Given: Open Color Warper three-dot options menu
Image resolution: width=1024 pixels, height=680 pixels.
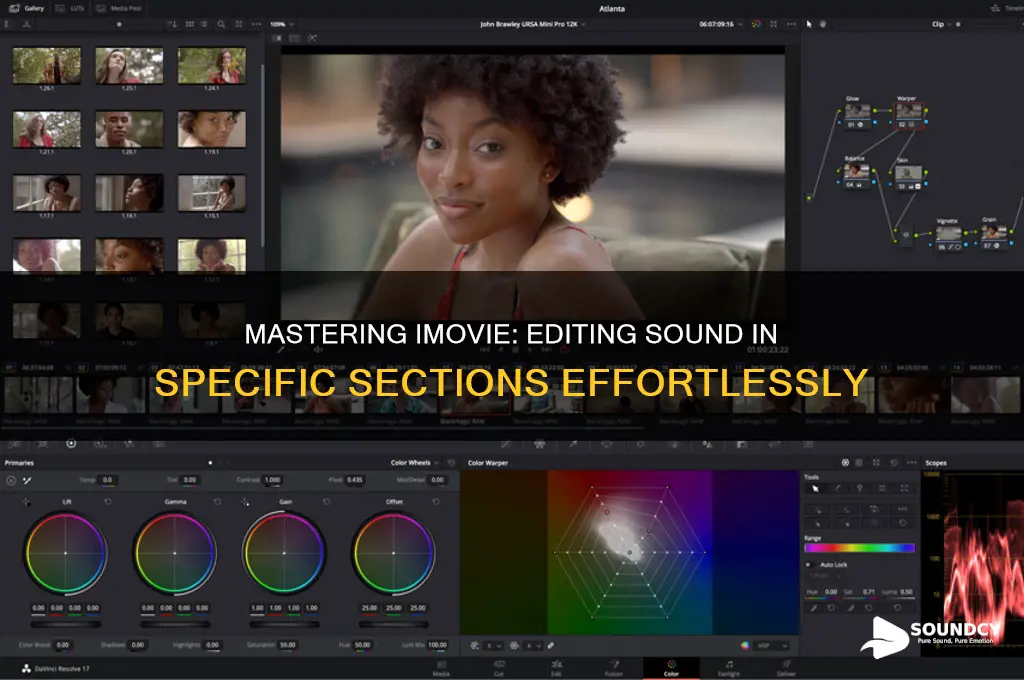Looking at the screenshot, I should pos(912,462).
